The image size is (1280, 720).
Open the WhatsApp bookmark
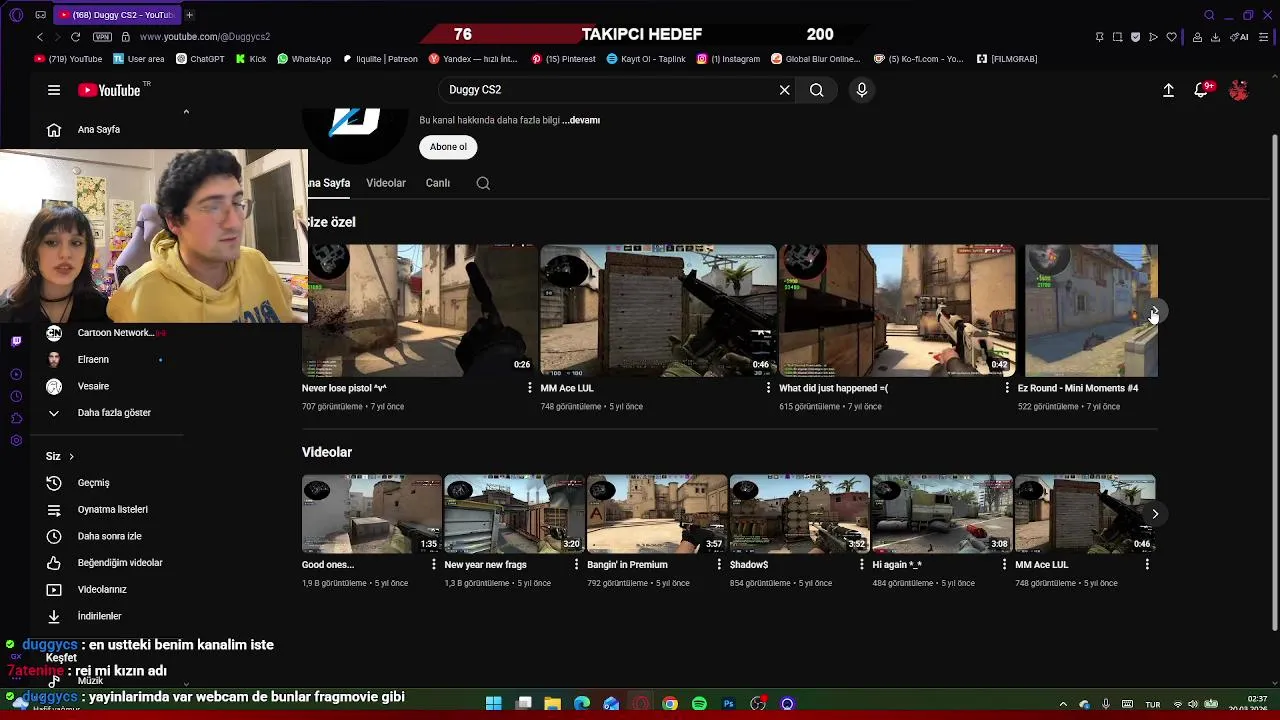click(304, 59)
